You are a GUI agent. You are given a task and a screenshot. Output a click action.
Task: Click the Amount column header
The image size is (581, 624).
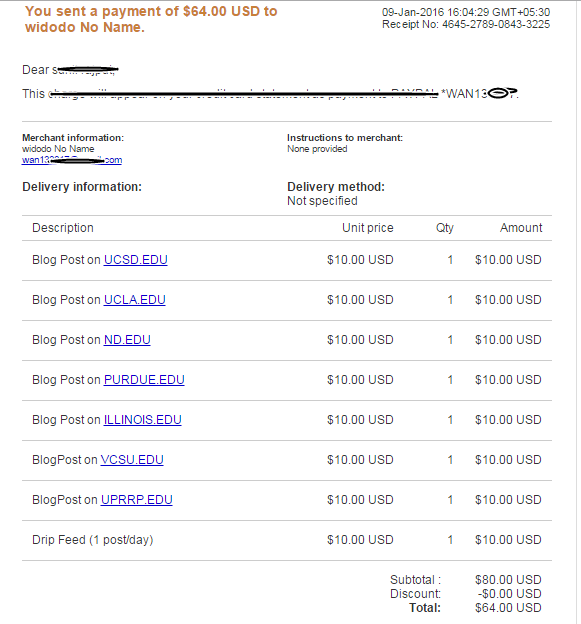click(521, 228)
